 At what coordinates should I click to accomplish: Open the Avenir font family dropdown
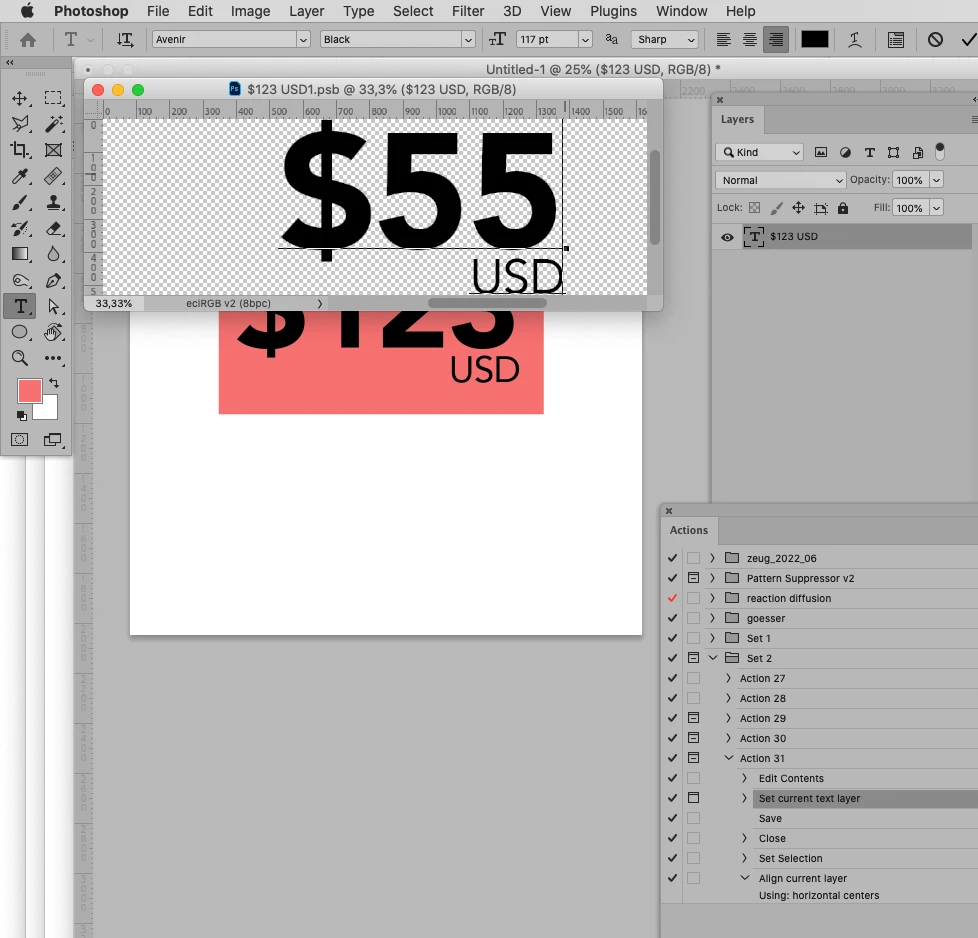(303, 40)
